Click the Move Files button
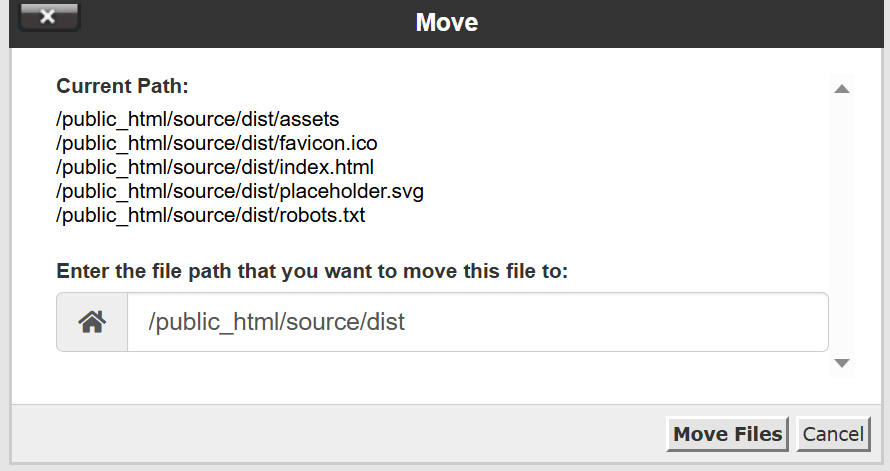This screenshot has width=890, height=471. (727, 434)
